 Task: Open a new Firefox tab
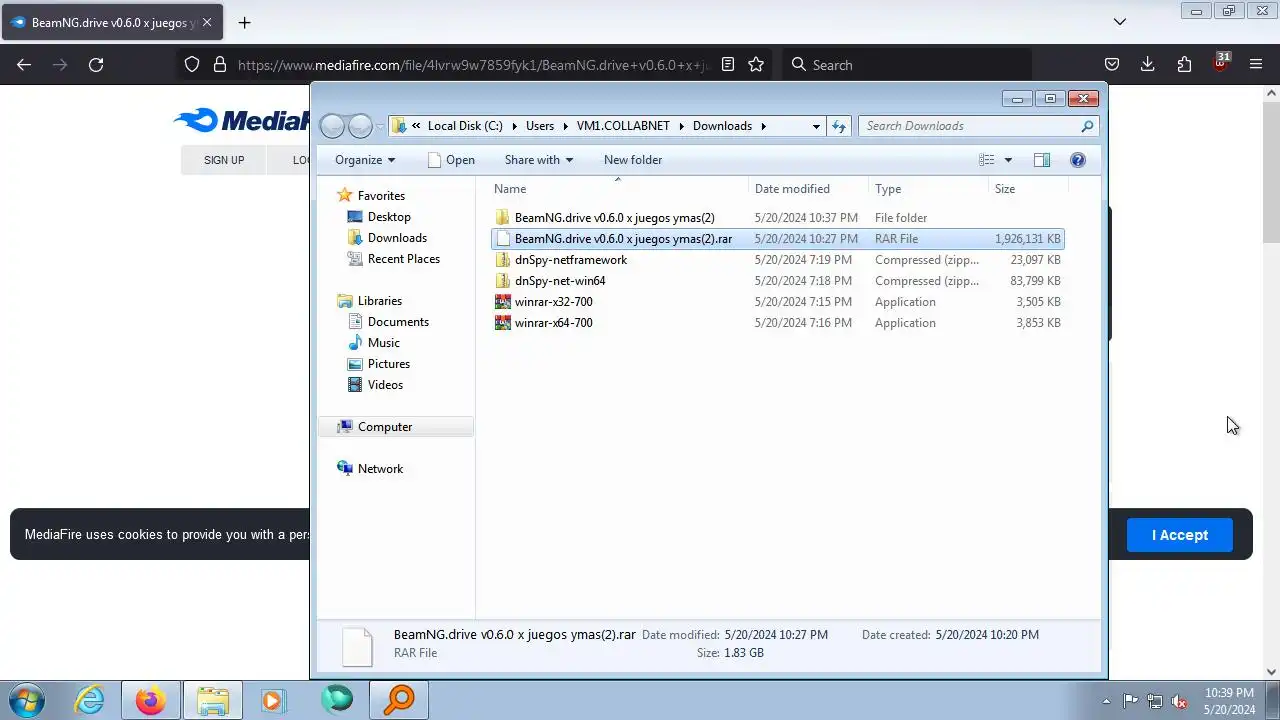coord(244,22)
